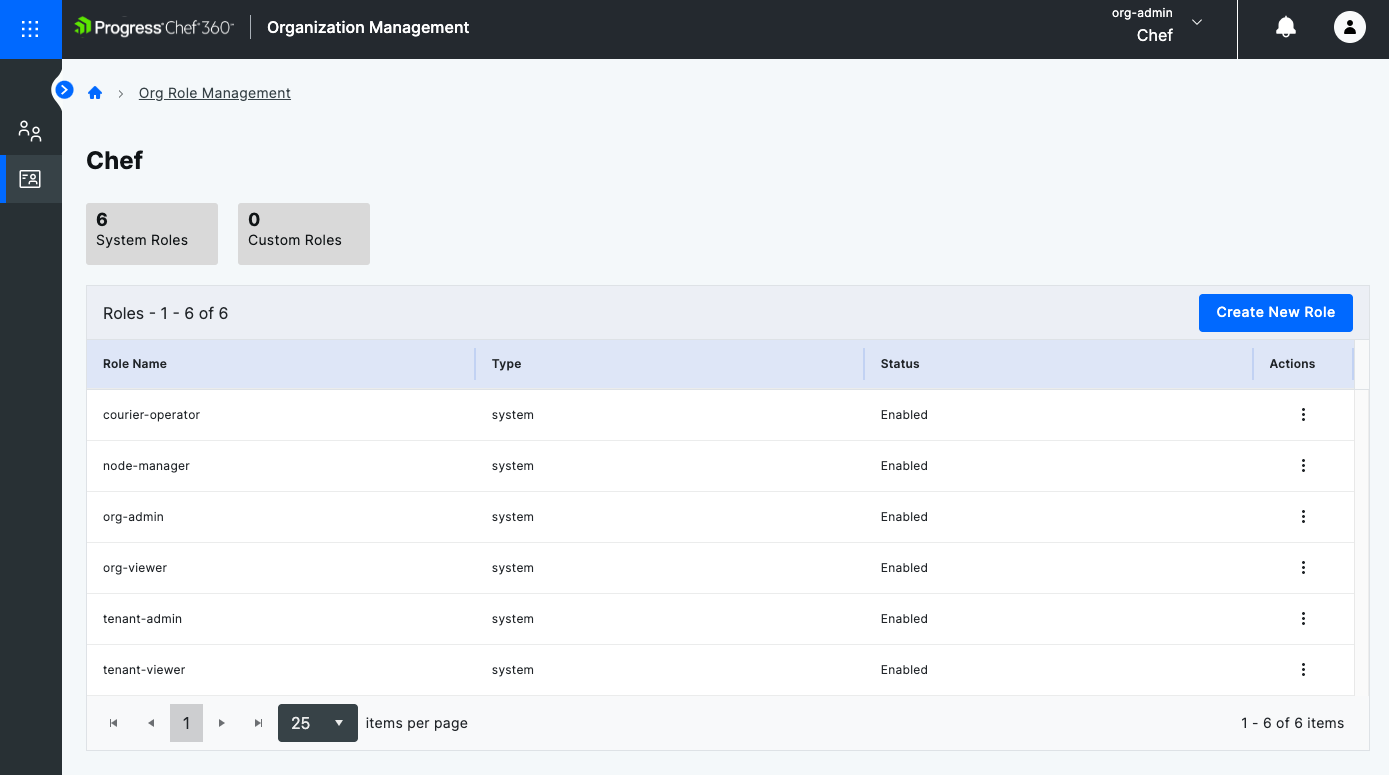Open the actions menu for courier-operator role
This screenshot has height=775, width=1389.
[1303, 414]
